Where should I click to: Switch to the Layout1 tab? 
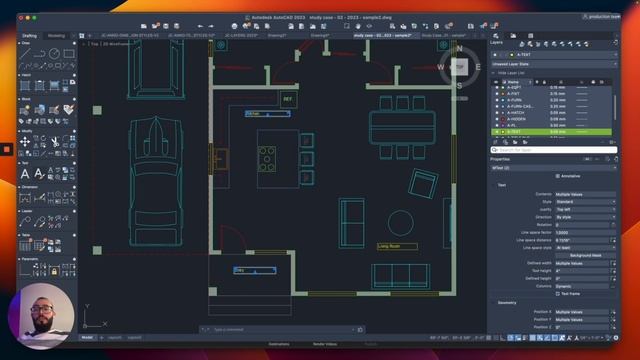click(x=115, y=338)
